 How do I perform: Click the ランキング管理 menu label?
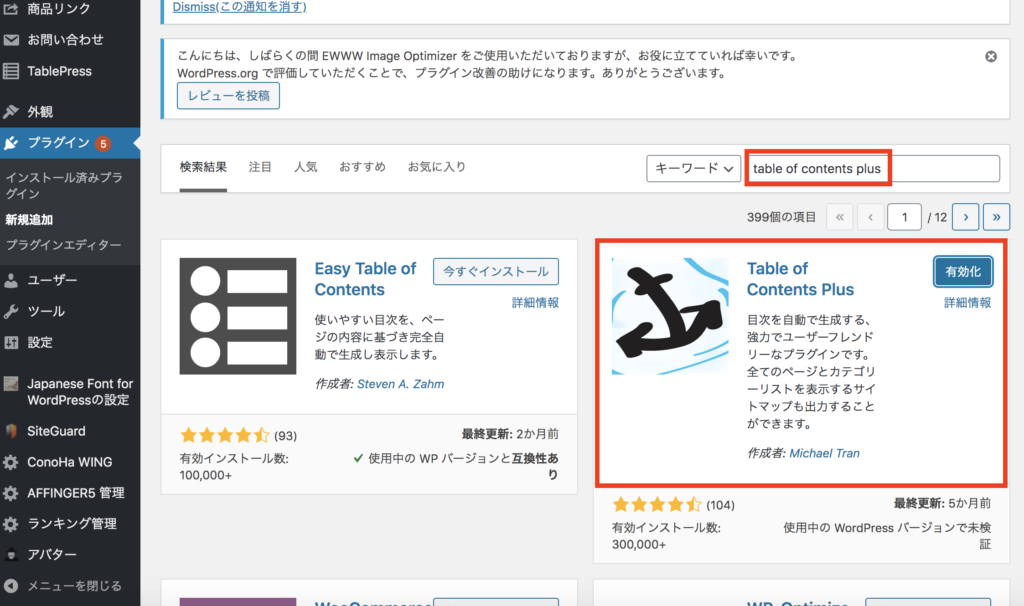72,524
